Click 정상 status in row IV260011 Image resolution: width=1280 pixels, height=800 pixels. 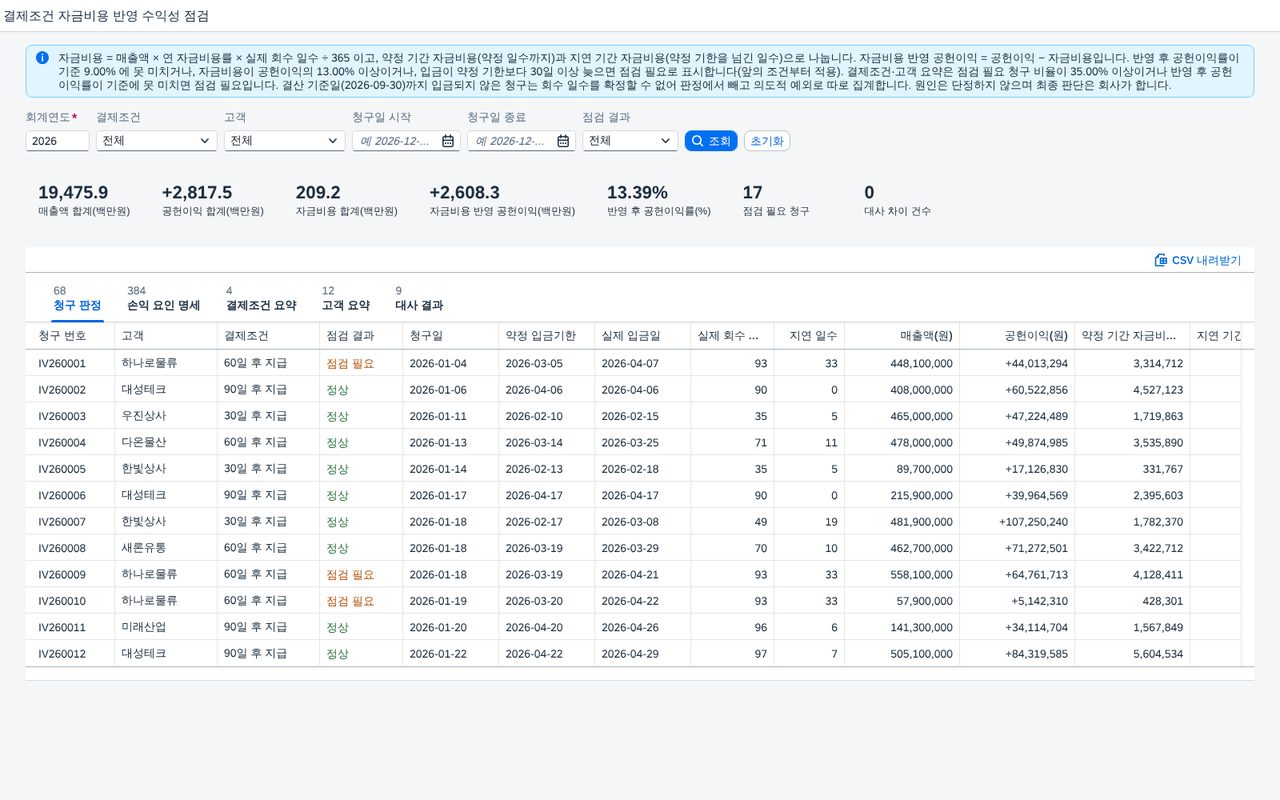point(337,627)
